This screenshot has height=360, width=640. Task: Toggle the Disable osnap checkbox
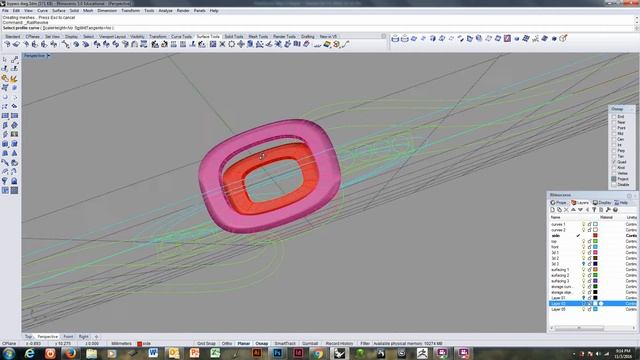tap(614, 185)
